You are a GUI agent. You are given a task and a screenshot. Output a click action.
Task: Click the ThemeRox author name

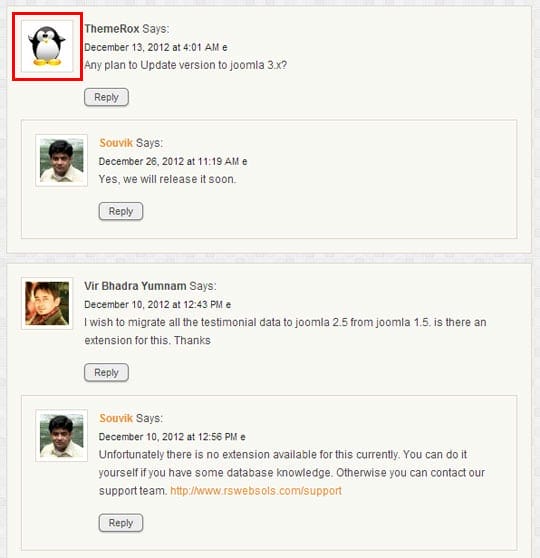112,28
